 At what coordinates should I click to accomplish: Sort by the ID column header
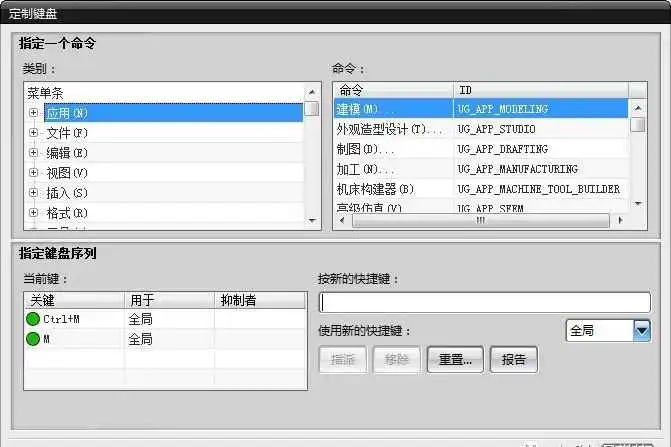[x=541, y=90]
